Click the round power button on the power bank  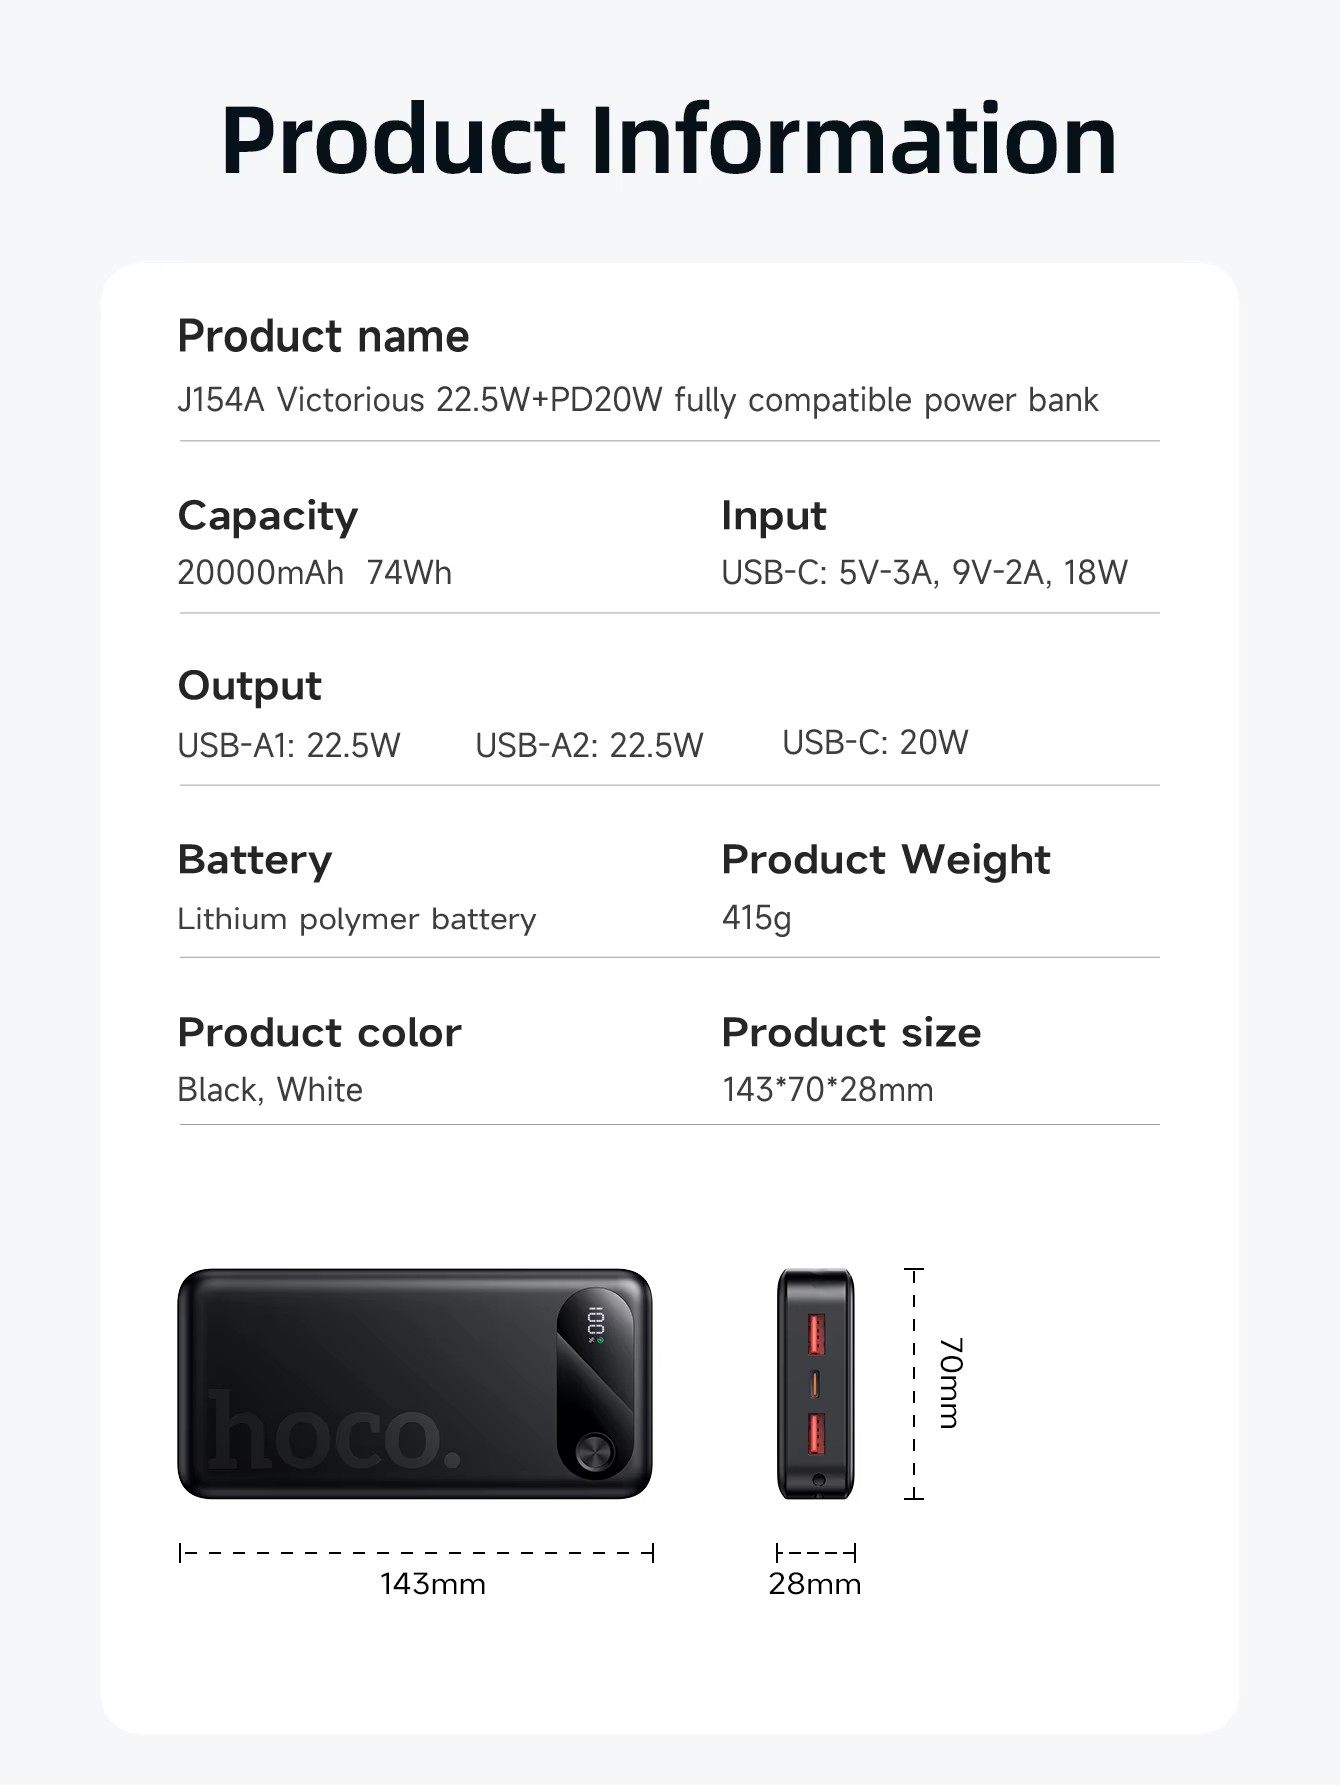(x=594, y=1452)
